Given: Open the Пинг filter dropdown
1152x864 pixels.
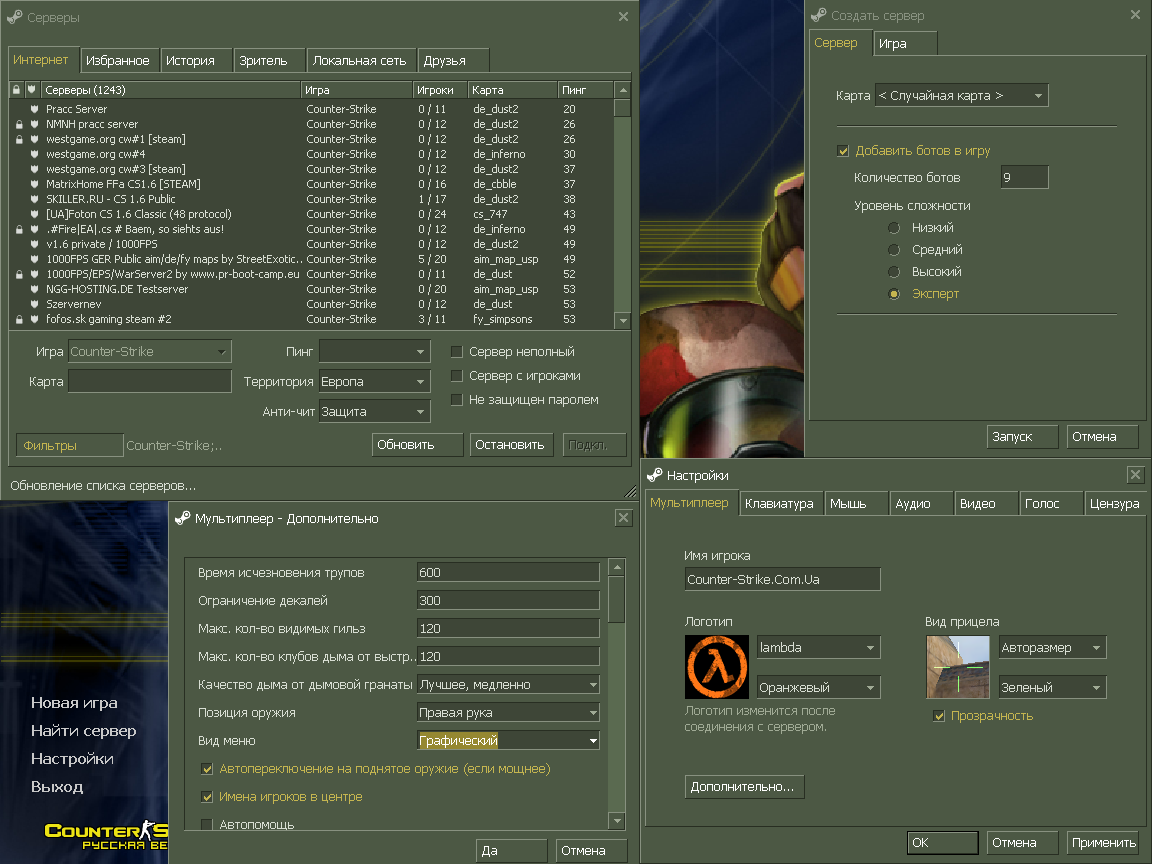Looking at the screenshot, I should 375,352.
